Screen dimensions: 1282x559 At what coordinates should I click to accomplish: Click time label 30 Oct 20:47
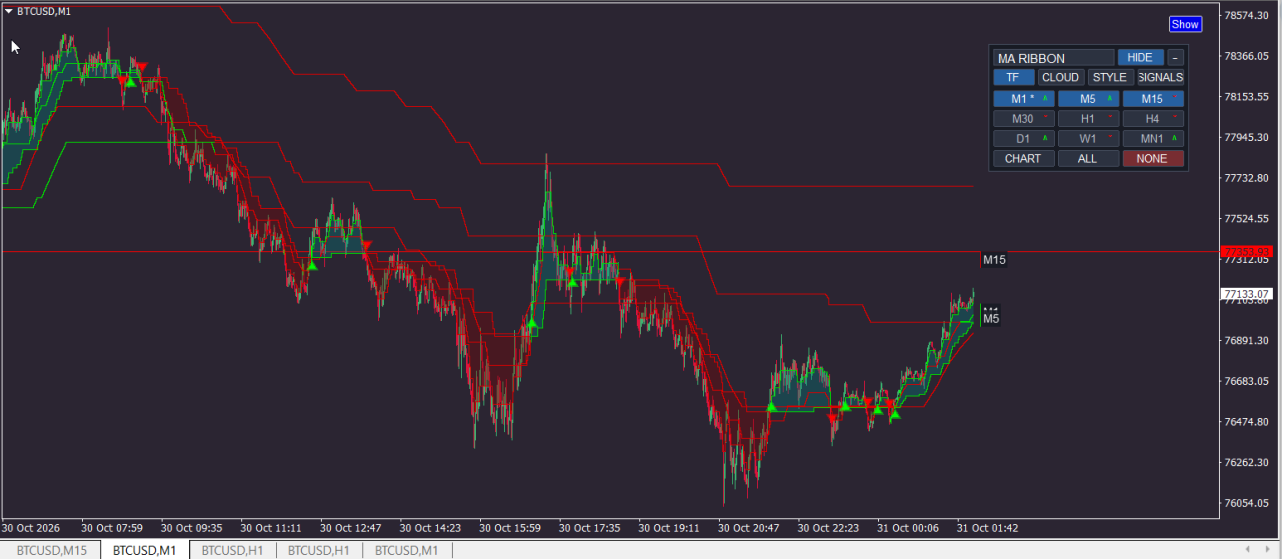749,527
